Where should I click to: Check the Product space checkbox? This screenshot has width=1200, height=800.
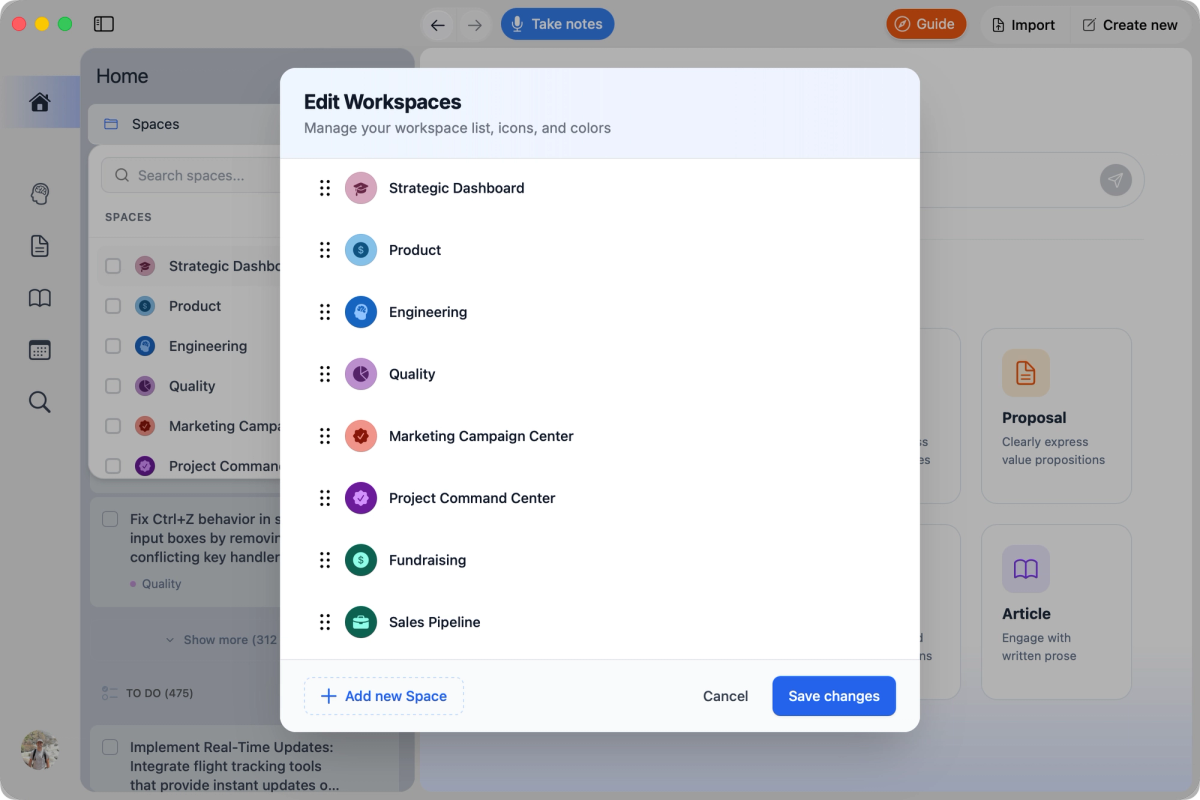[x=112, y=305]
